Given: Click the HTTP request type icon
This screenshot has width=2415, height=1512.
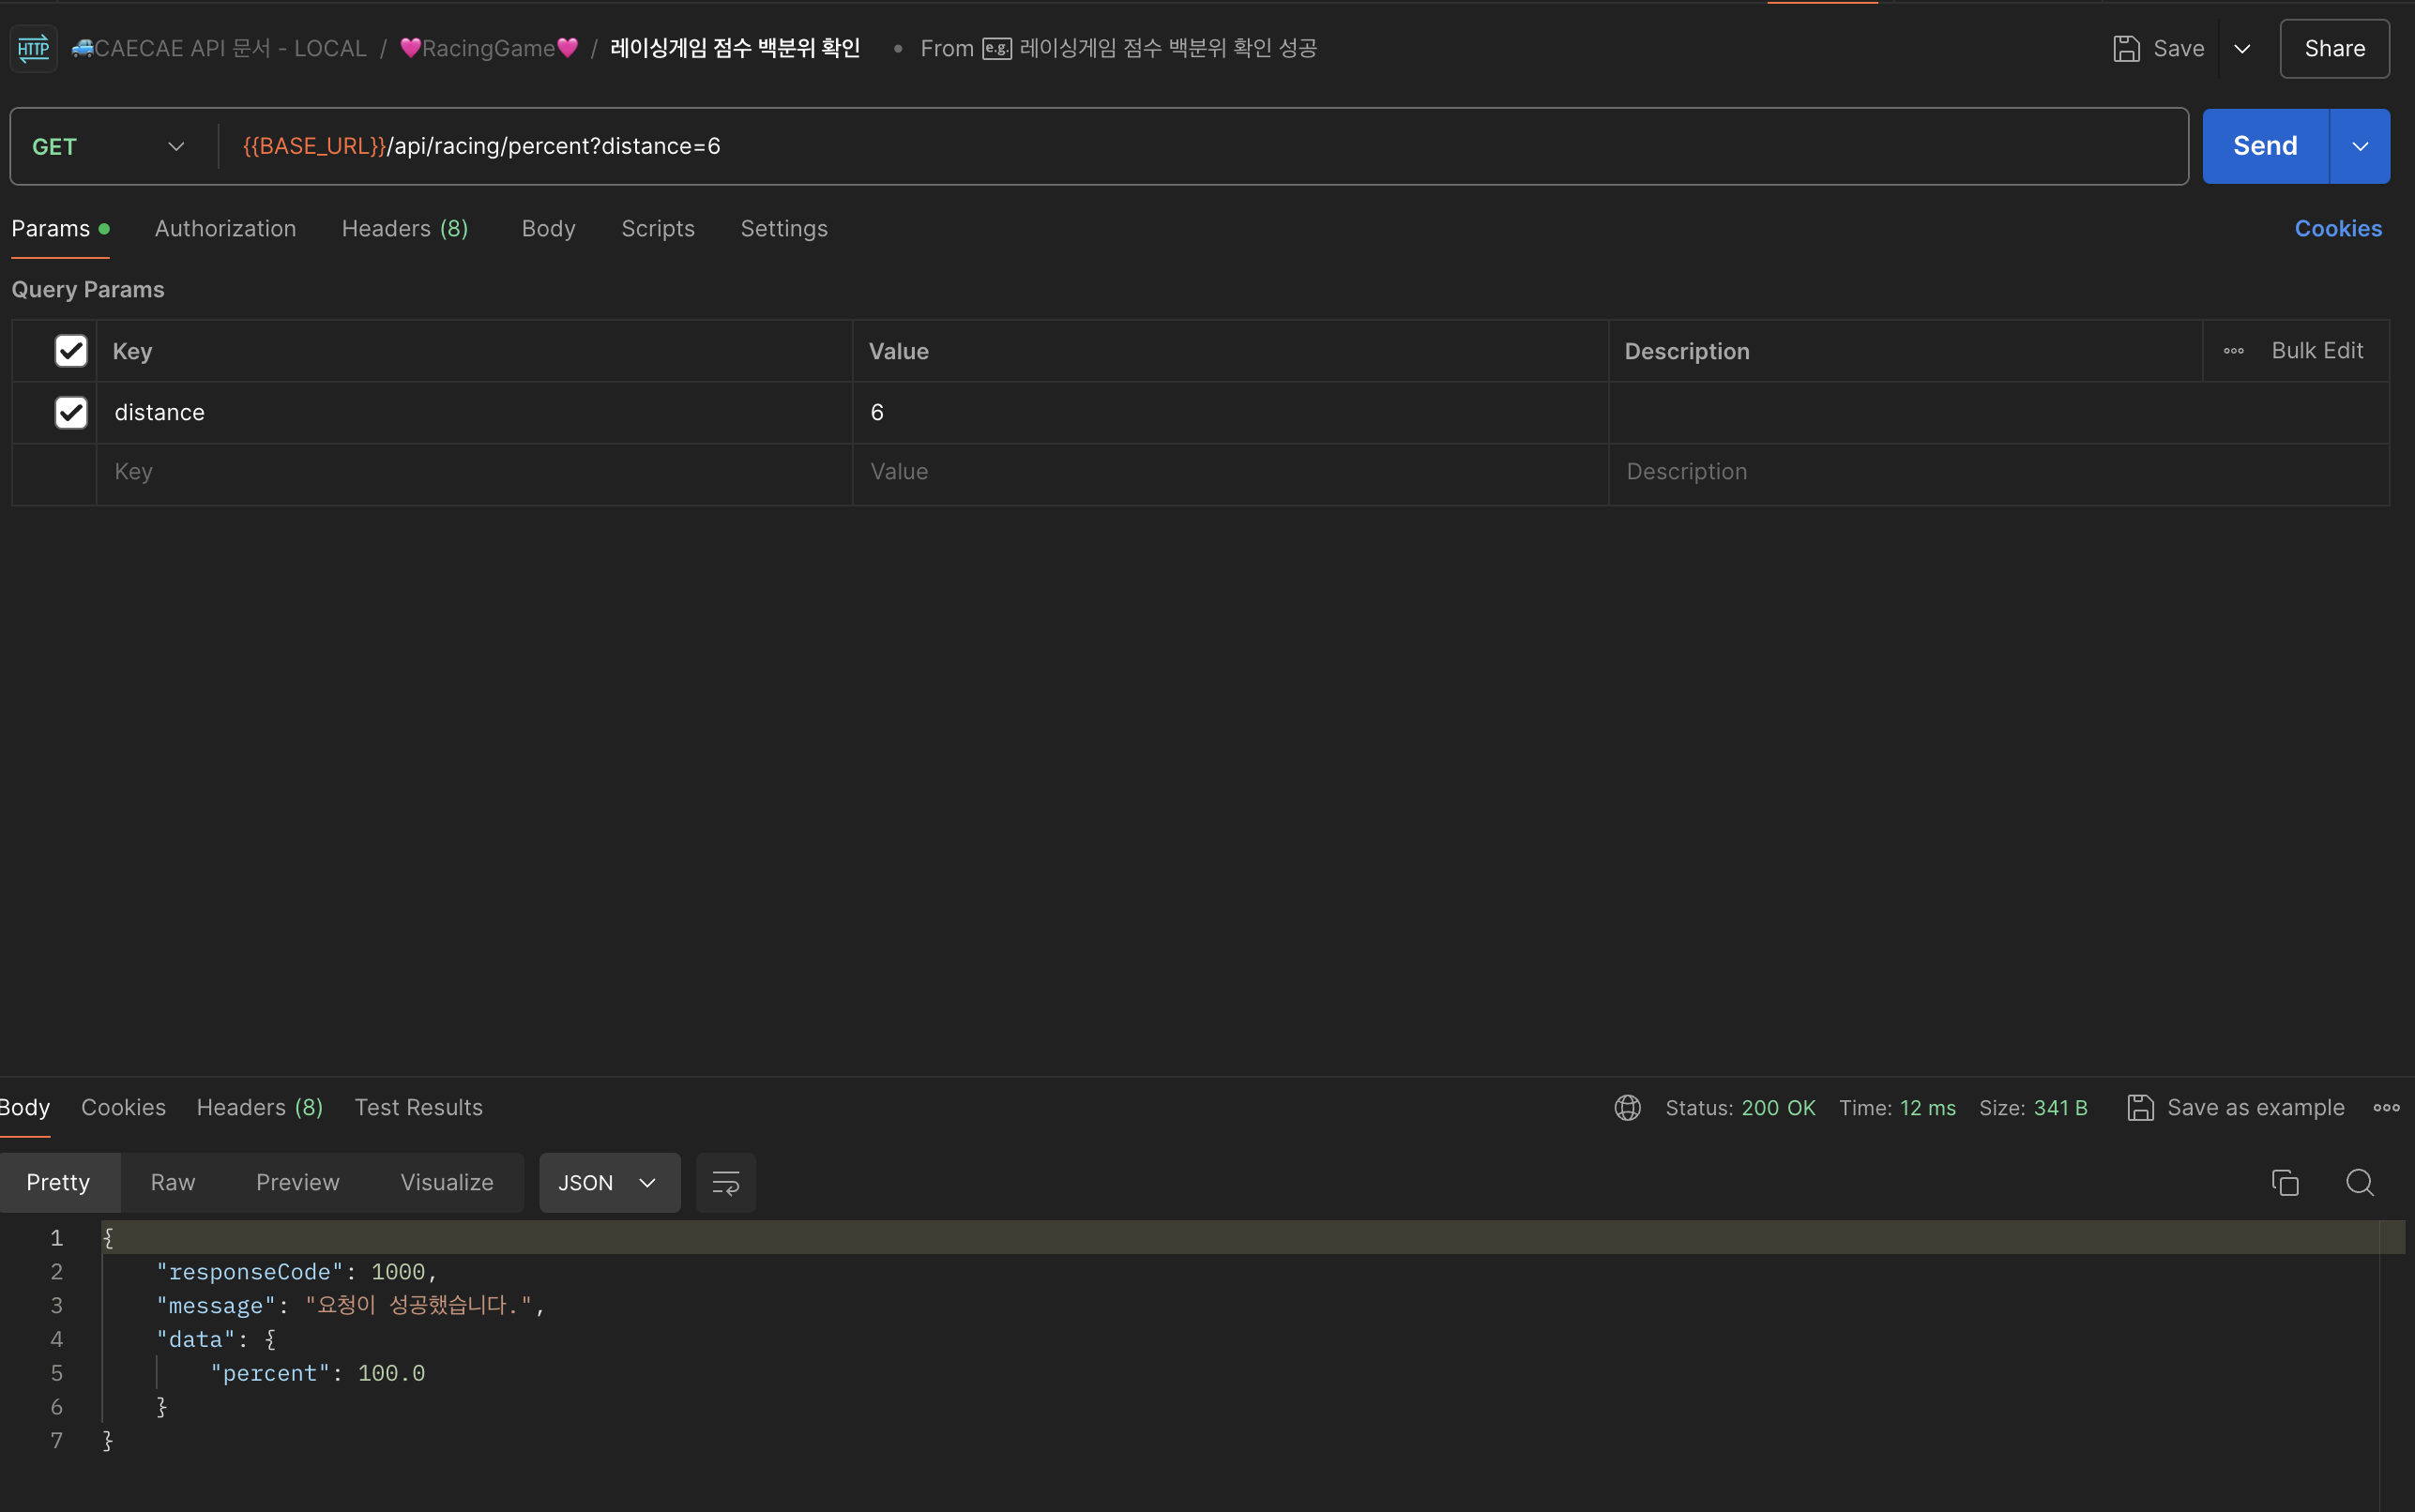Looking at the screenshot, I should coord(33,48).
